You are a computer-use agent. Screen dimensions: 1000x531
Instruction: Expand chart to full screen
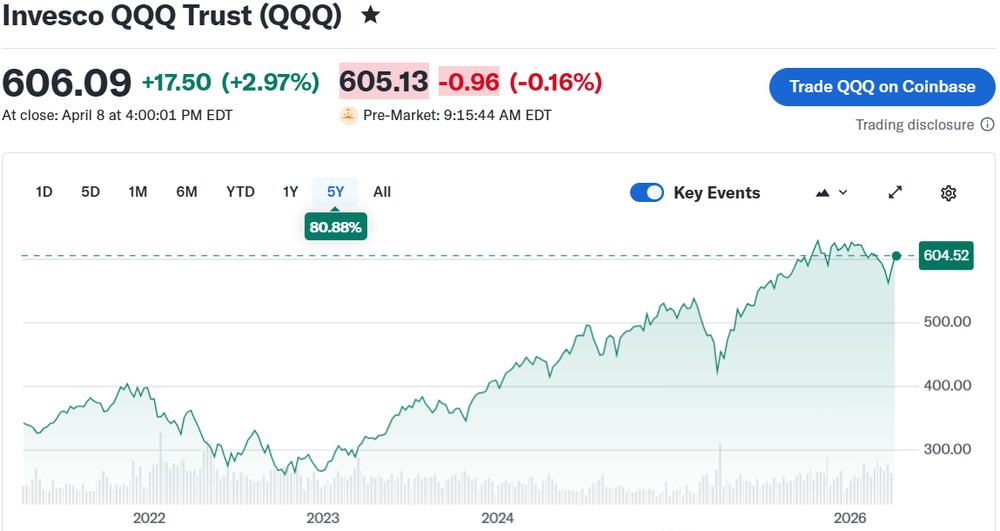[896, 193]
